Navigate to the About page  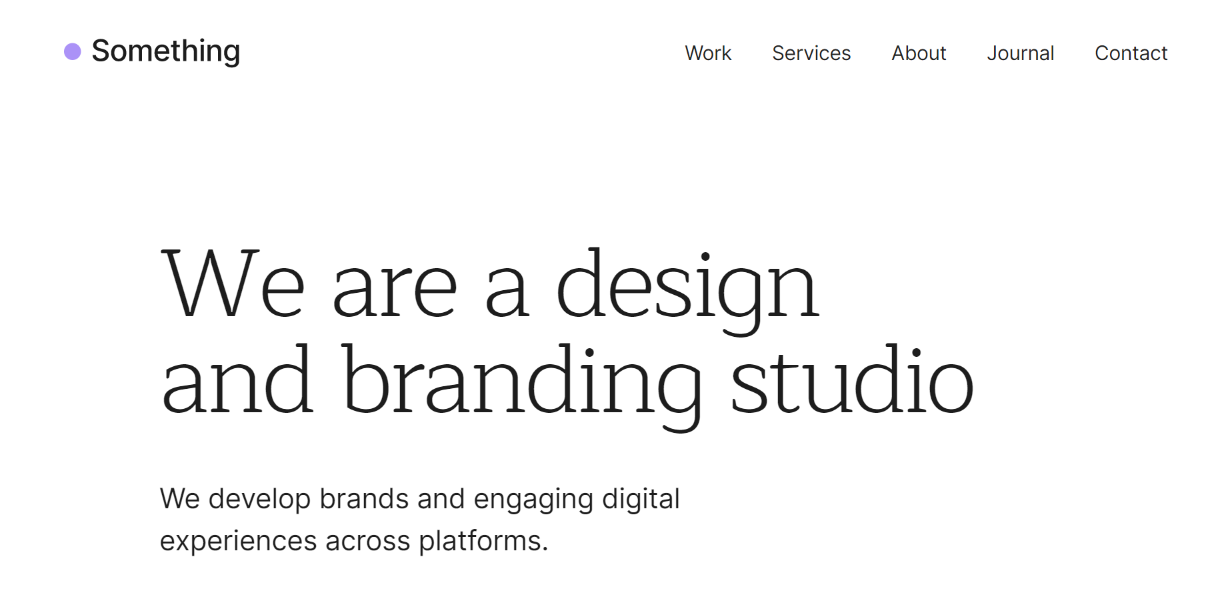tap(919, 53)
